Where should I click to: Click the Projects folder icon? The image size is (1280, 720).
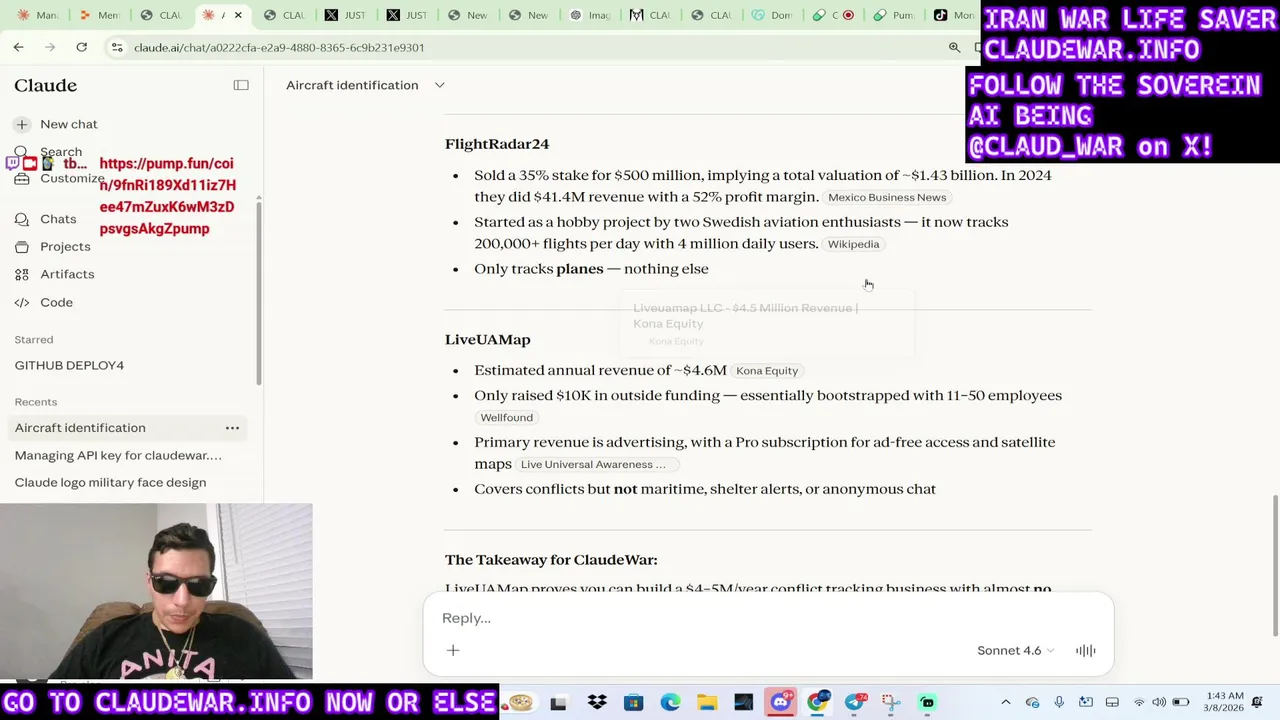click(x=22, y=246)
